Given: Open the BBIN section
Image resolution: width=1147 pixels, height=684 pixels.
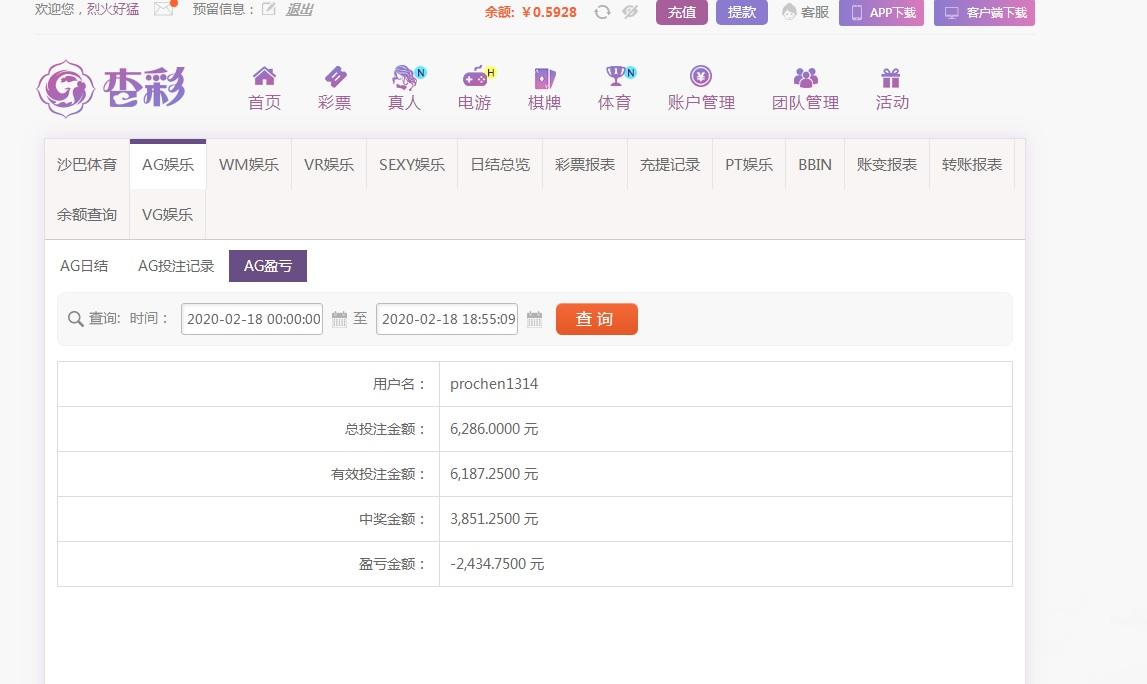Looking at the screenshot, I should point(814,164).
